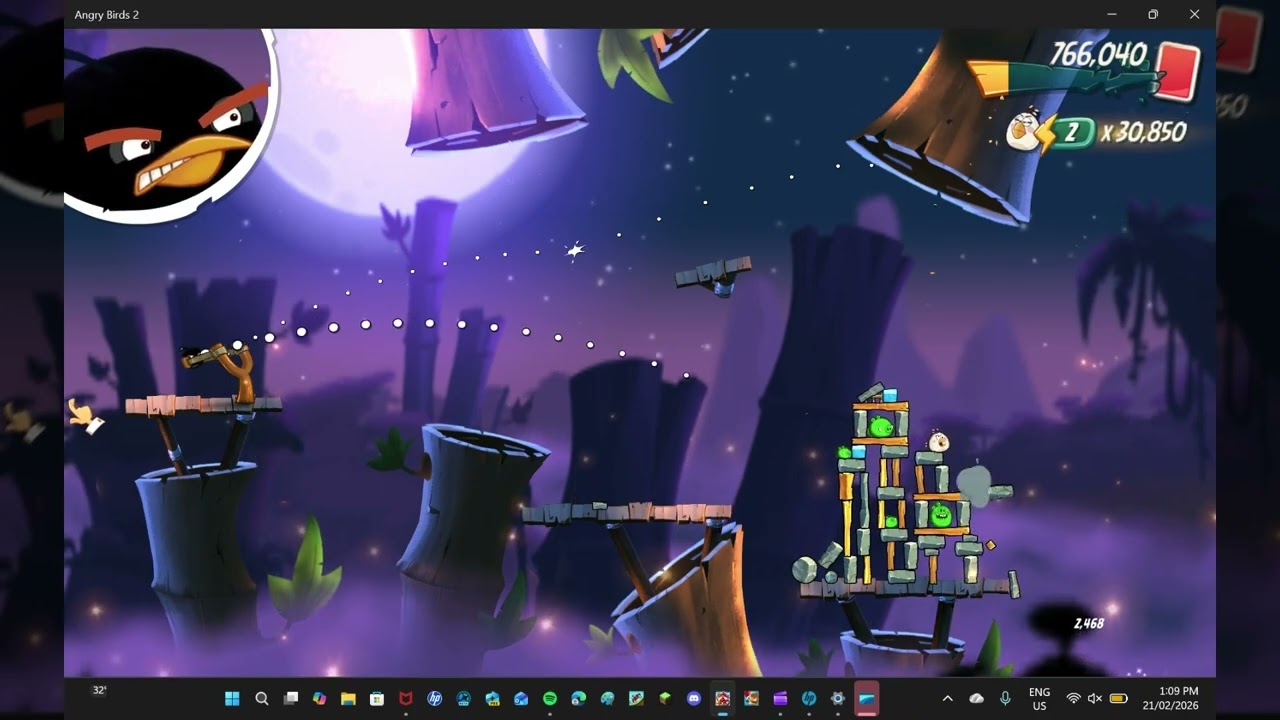Click the microphone tray icon

1005,698
